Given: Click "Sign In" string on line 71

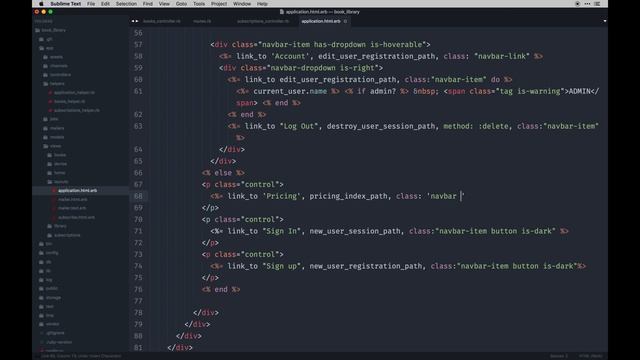Looking at the screenshot, I should coord(281,231).
